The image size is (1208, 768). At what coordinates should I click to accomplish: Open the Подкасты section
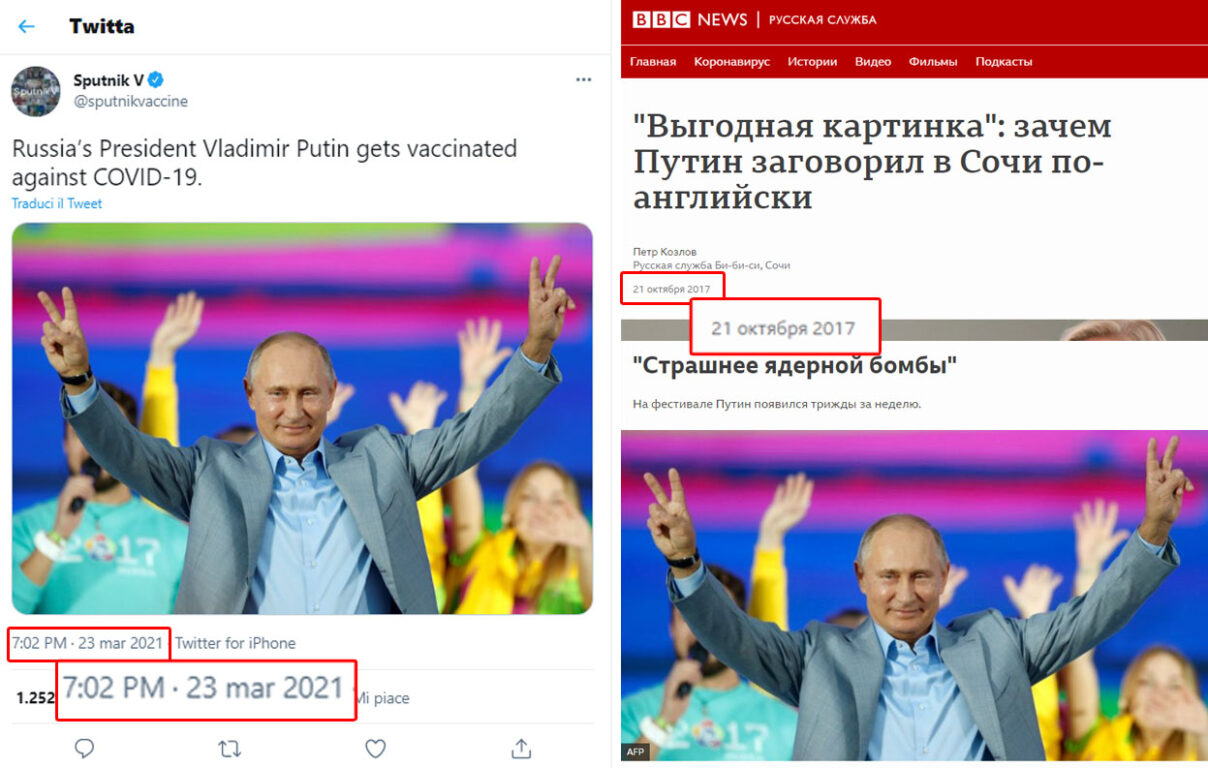pyautogui.click(x=1004, y=62)
